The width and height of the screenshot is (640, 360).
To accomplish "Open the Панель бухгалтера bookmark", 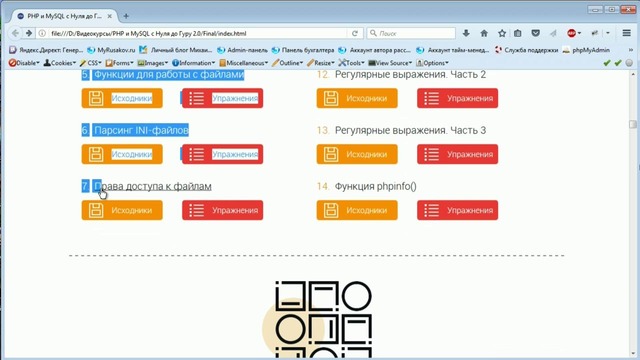I will tap(303, 50).
